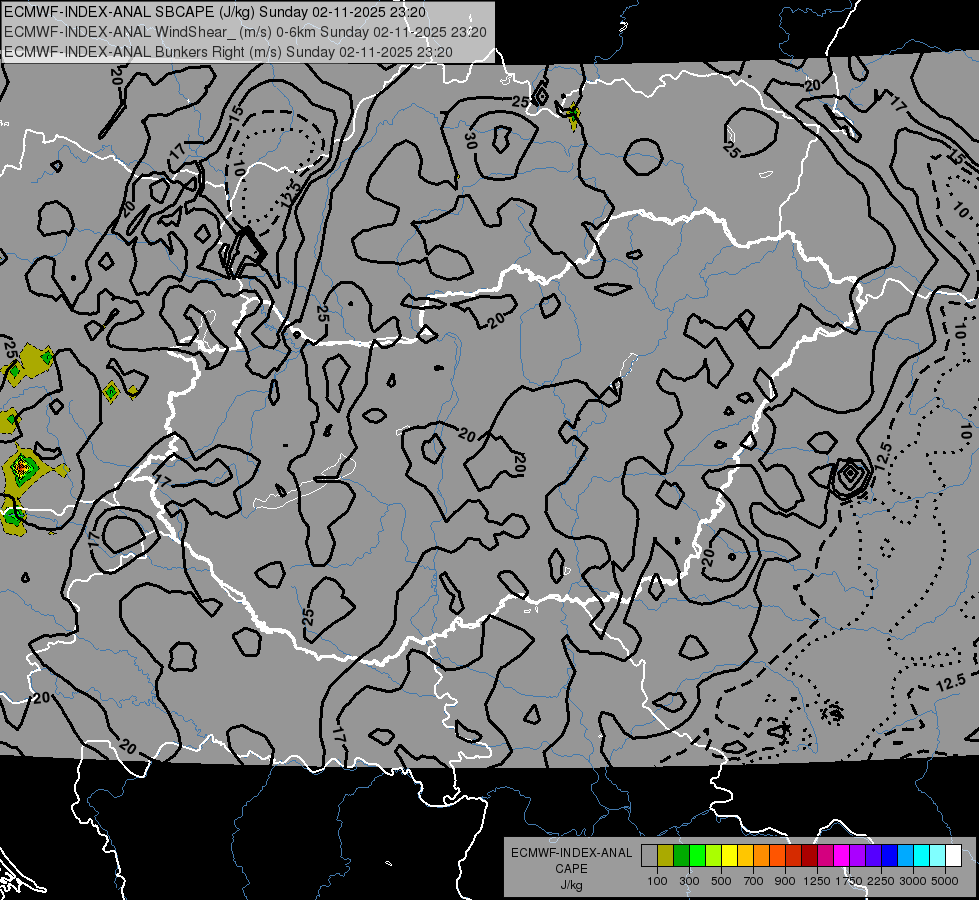Image resolution: width=979 pixels, height=900 pixels.
Task: Click the 5000 value under legend
Action: click(x=945, y=881)
